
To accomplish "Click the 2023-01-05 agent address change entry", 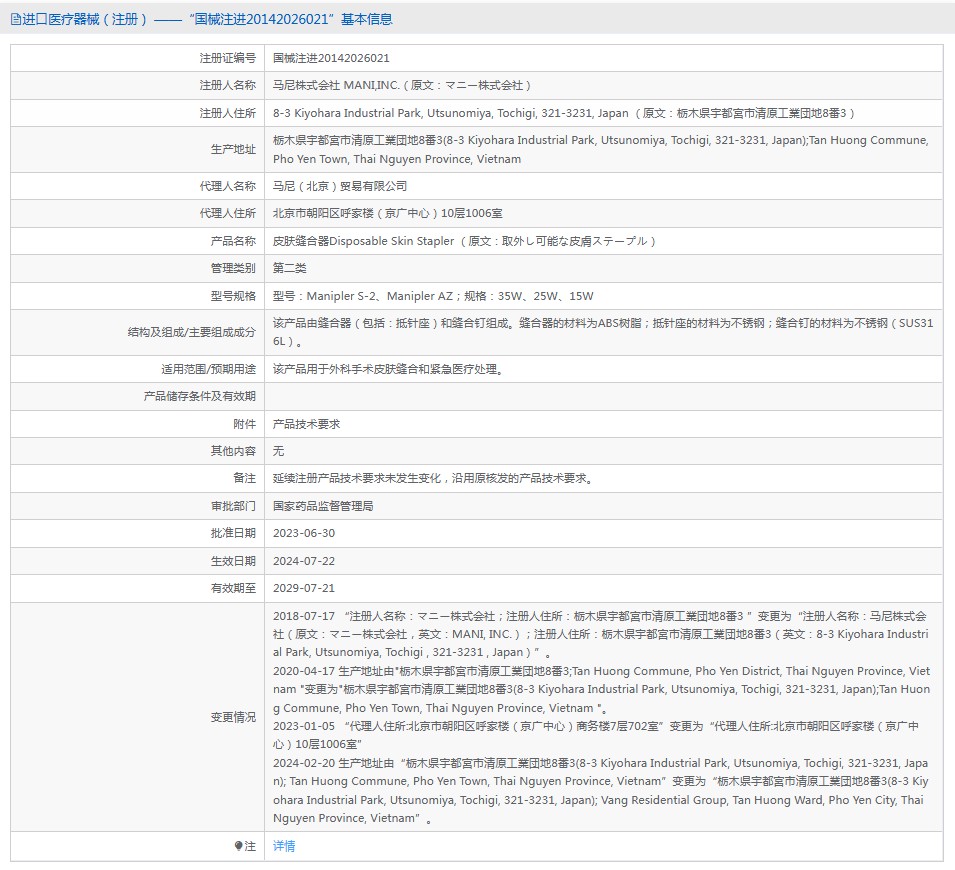I will pos(596,735).
